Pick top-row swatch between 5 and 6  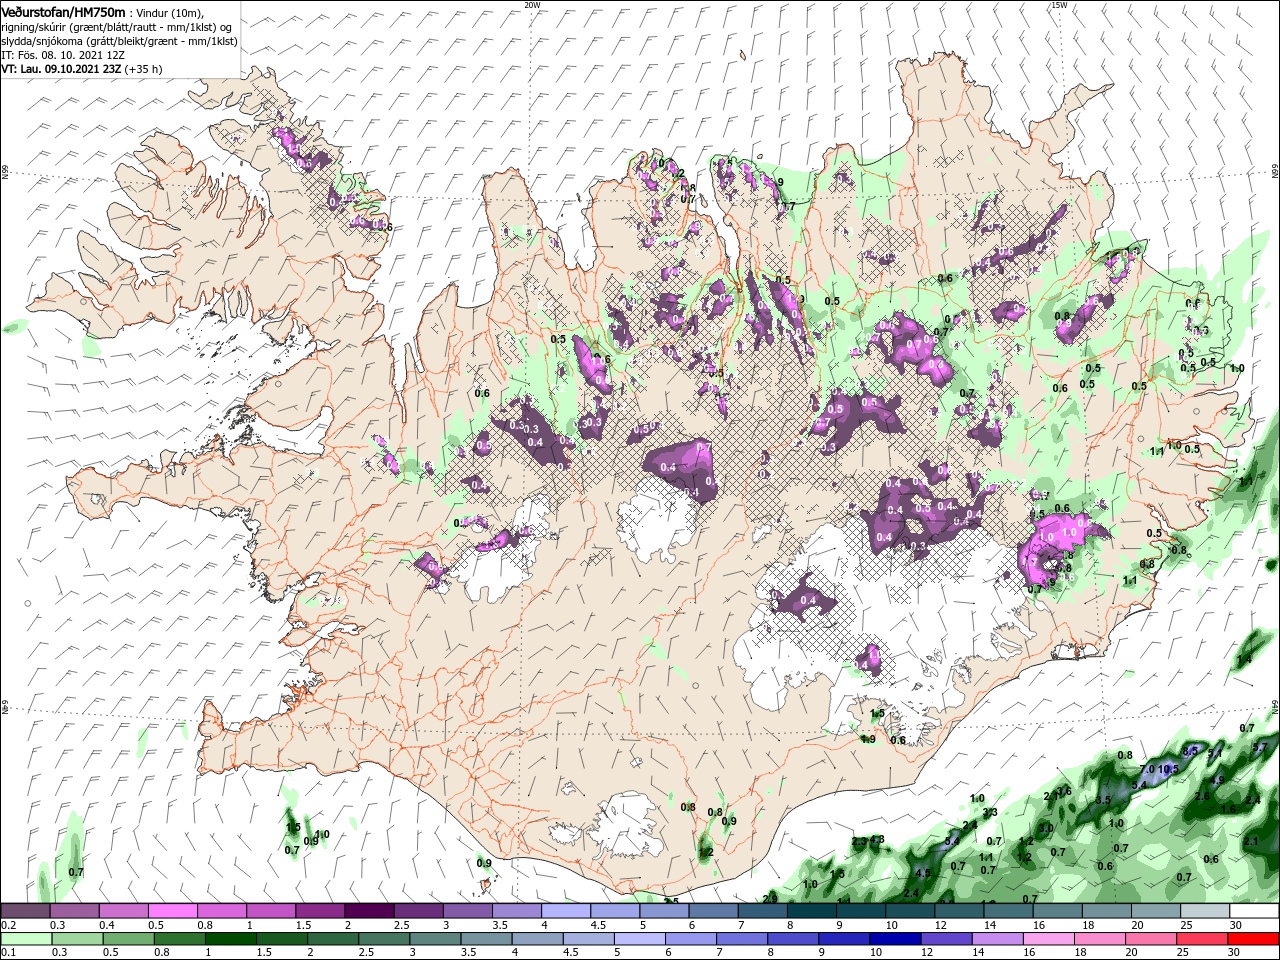tap(663, 911)
